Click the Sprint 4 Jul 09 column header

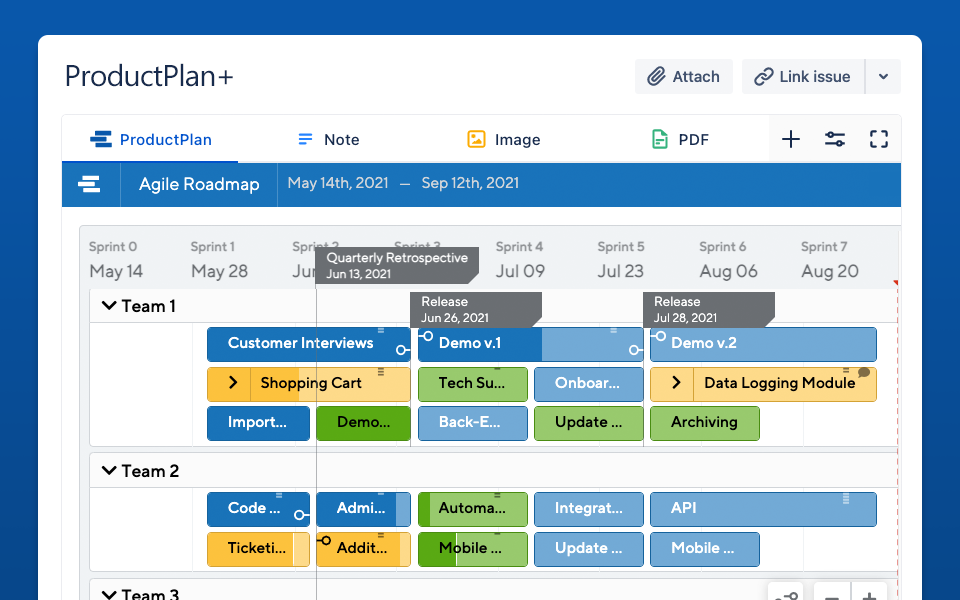point(520,260)
